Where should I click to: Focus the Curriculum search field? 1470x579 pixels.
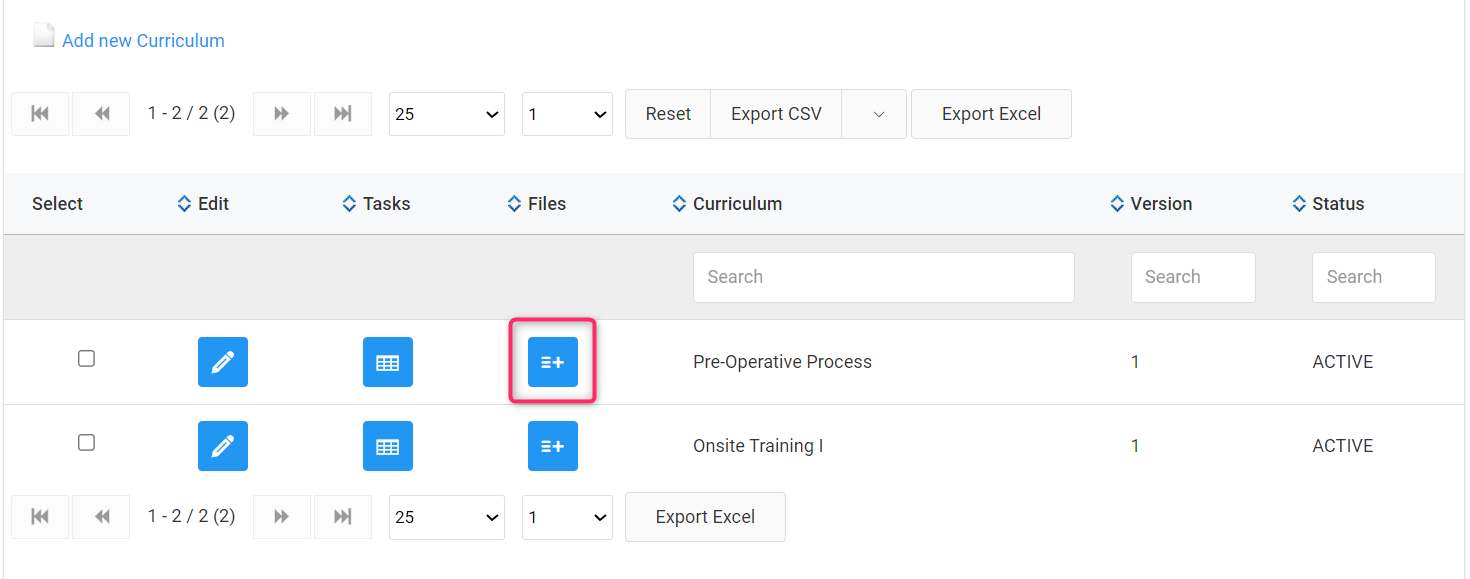884,277
